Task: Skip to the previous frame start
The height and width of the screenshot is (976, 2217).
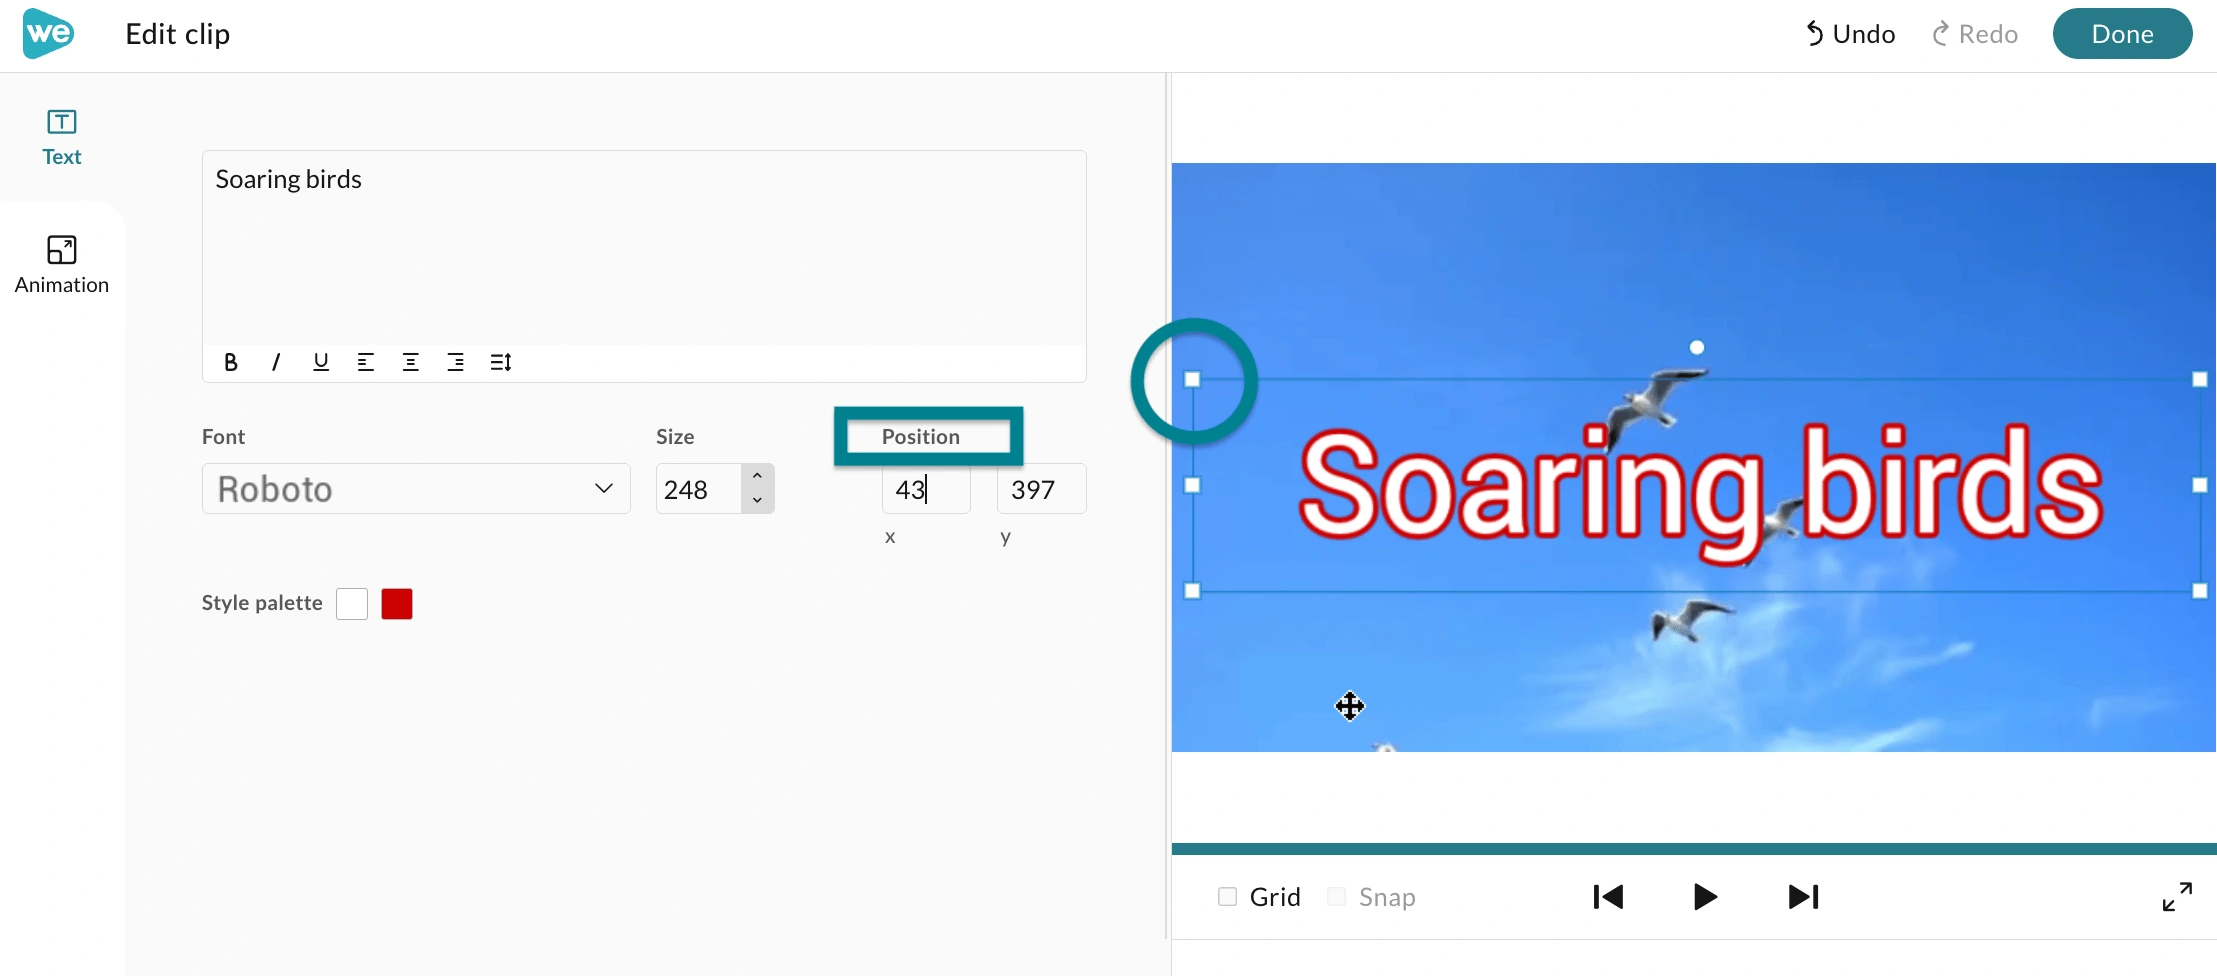Action: [1608, 897]
